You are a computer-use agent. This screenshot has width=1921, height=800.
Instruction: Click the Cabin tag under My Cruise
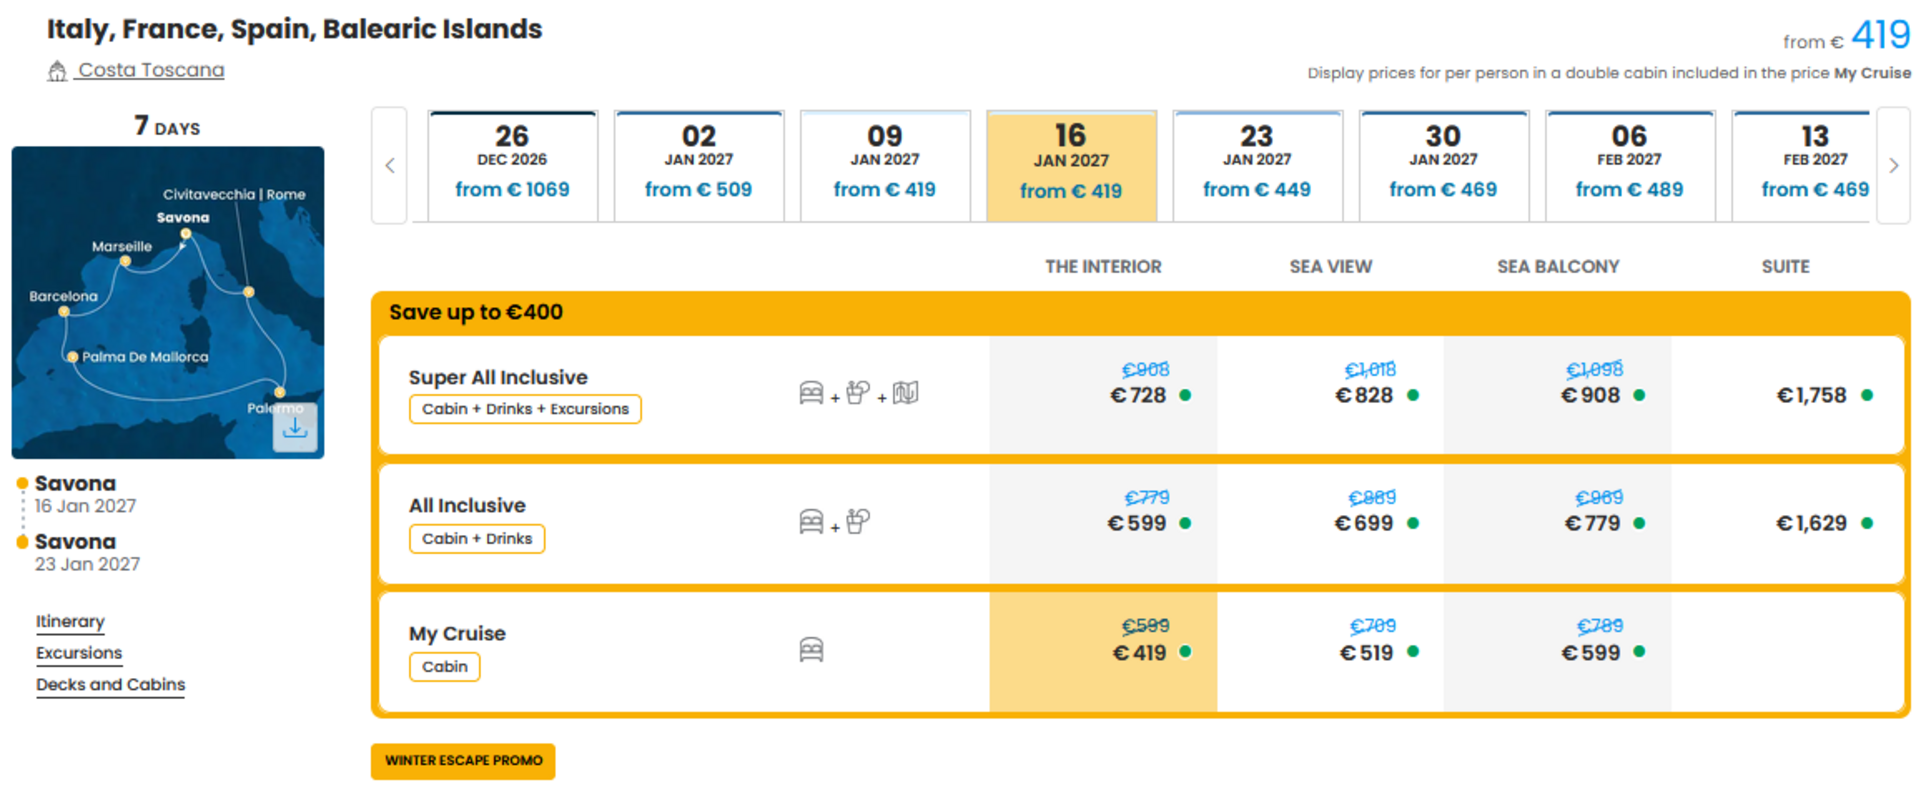click(444, 667)
